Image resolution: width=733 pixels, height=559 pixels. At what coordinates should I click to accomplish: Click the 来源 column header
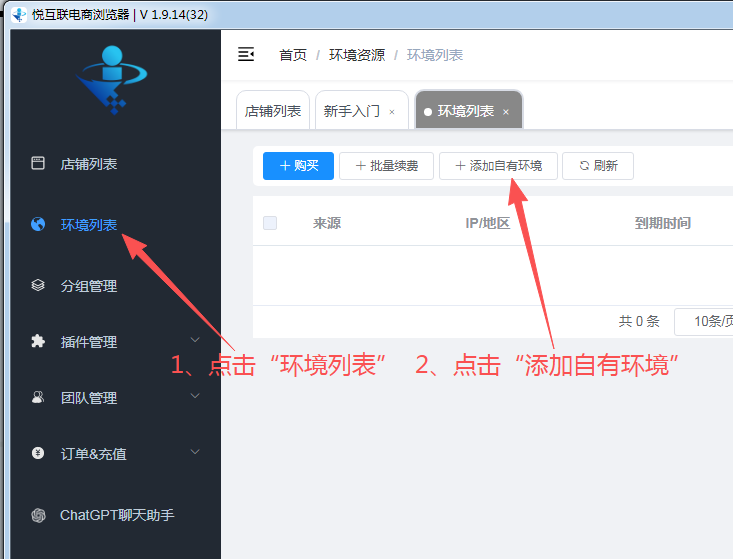pyautogui.click(x=327, y=223)
